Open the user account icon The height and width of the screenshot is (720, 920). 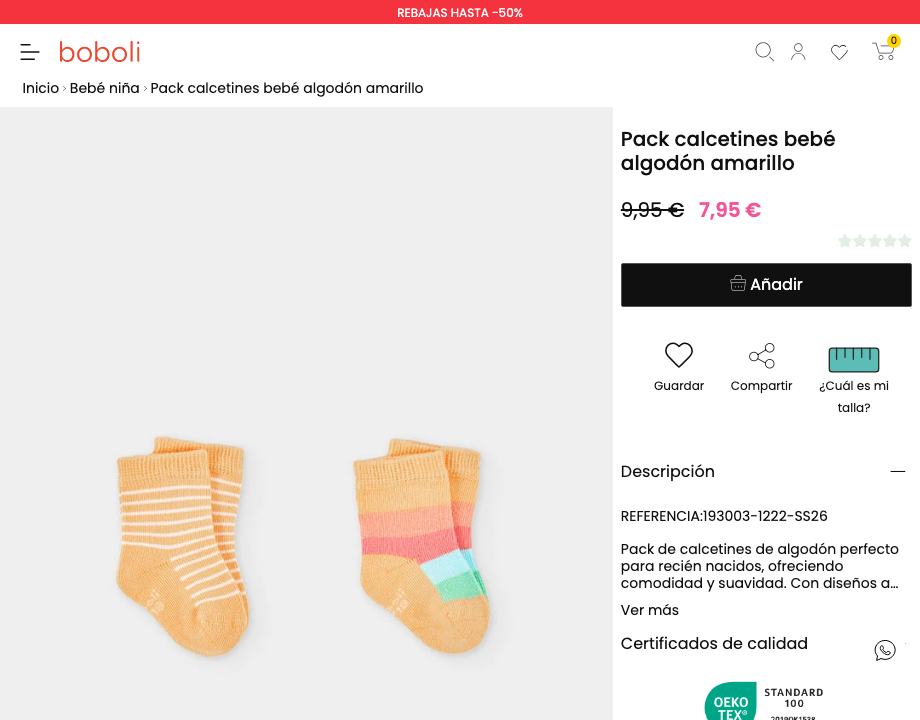pos(798,52)
